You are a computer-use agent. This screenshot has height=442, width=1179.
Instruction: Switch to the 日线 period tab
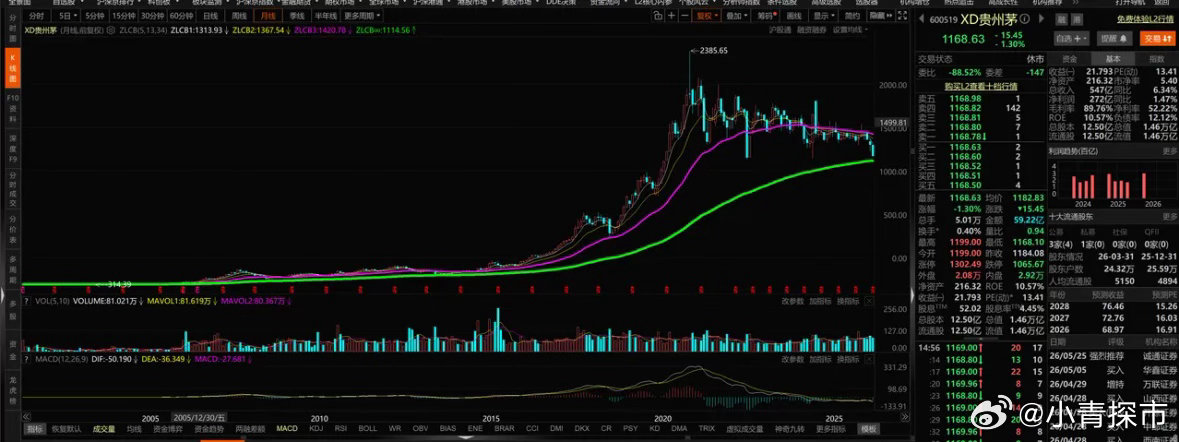(211, 16)
